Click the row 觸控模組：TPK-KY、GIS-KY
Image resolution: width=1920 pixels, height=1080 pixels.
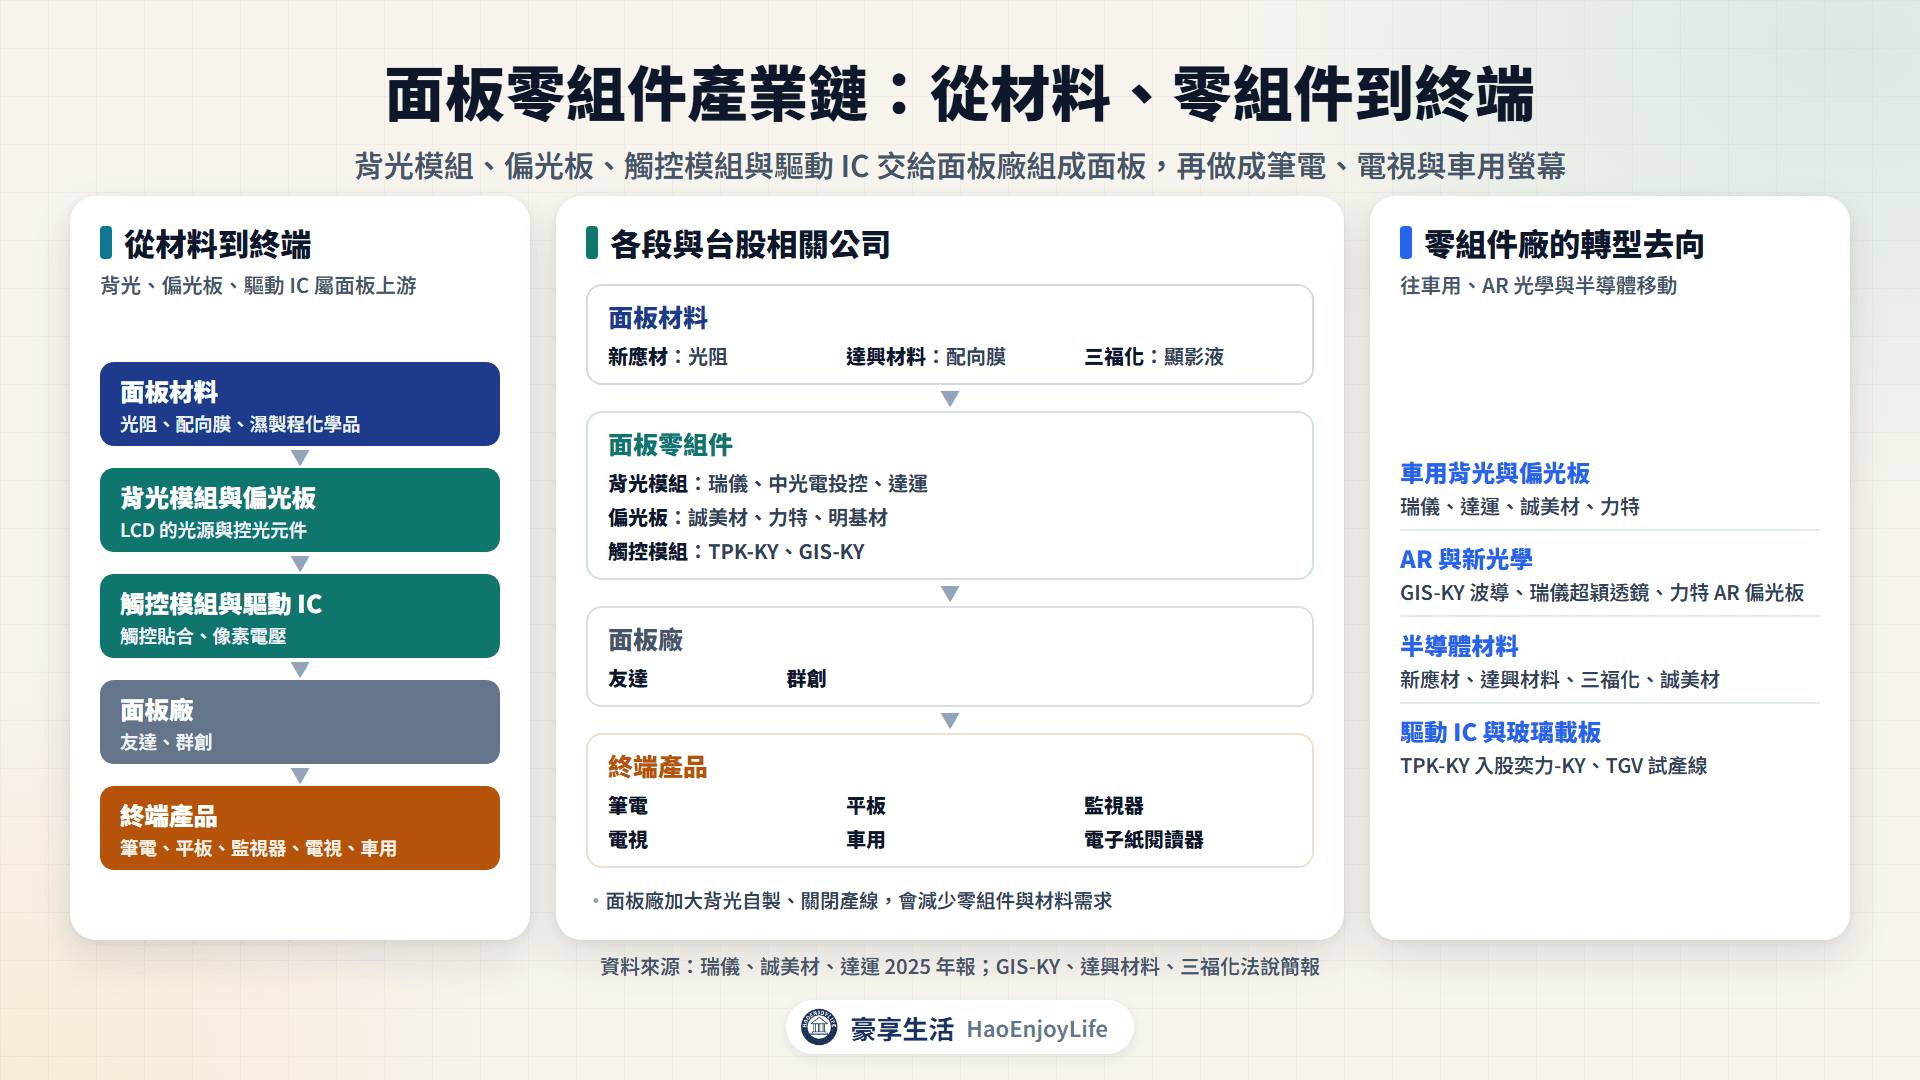point(736,552)
